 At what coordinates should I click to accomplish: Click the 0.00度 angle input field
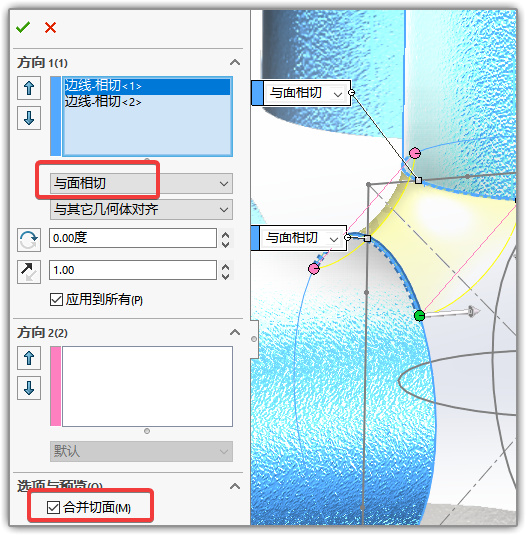pyautogui.click(x=133, y=238)
